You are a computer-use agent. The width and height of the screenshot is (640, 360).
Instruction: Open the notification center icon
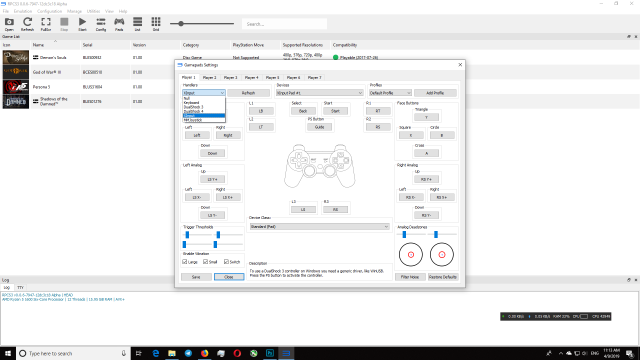630,353
